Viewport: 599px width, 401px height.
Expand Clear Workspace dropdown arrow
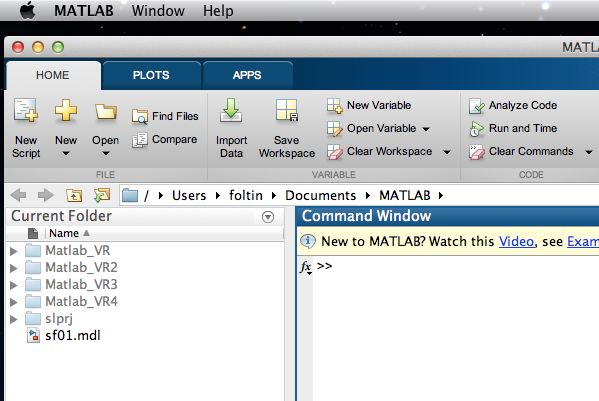click(x=447, y=152)
